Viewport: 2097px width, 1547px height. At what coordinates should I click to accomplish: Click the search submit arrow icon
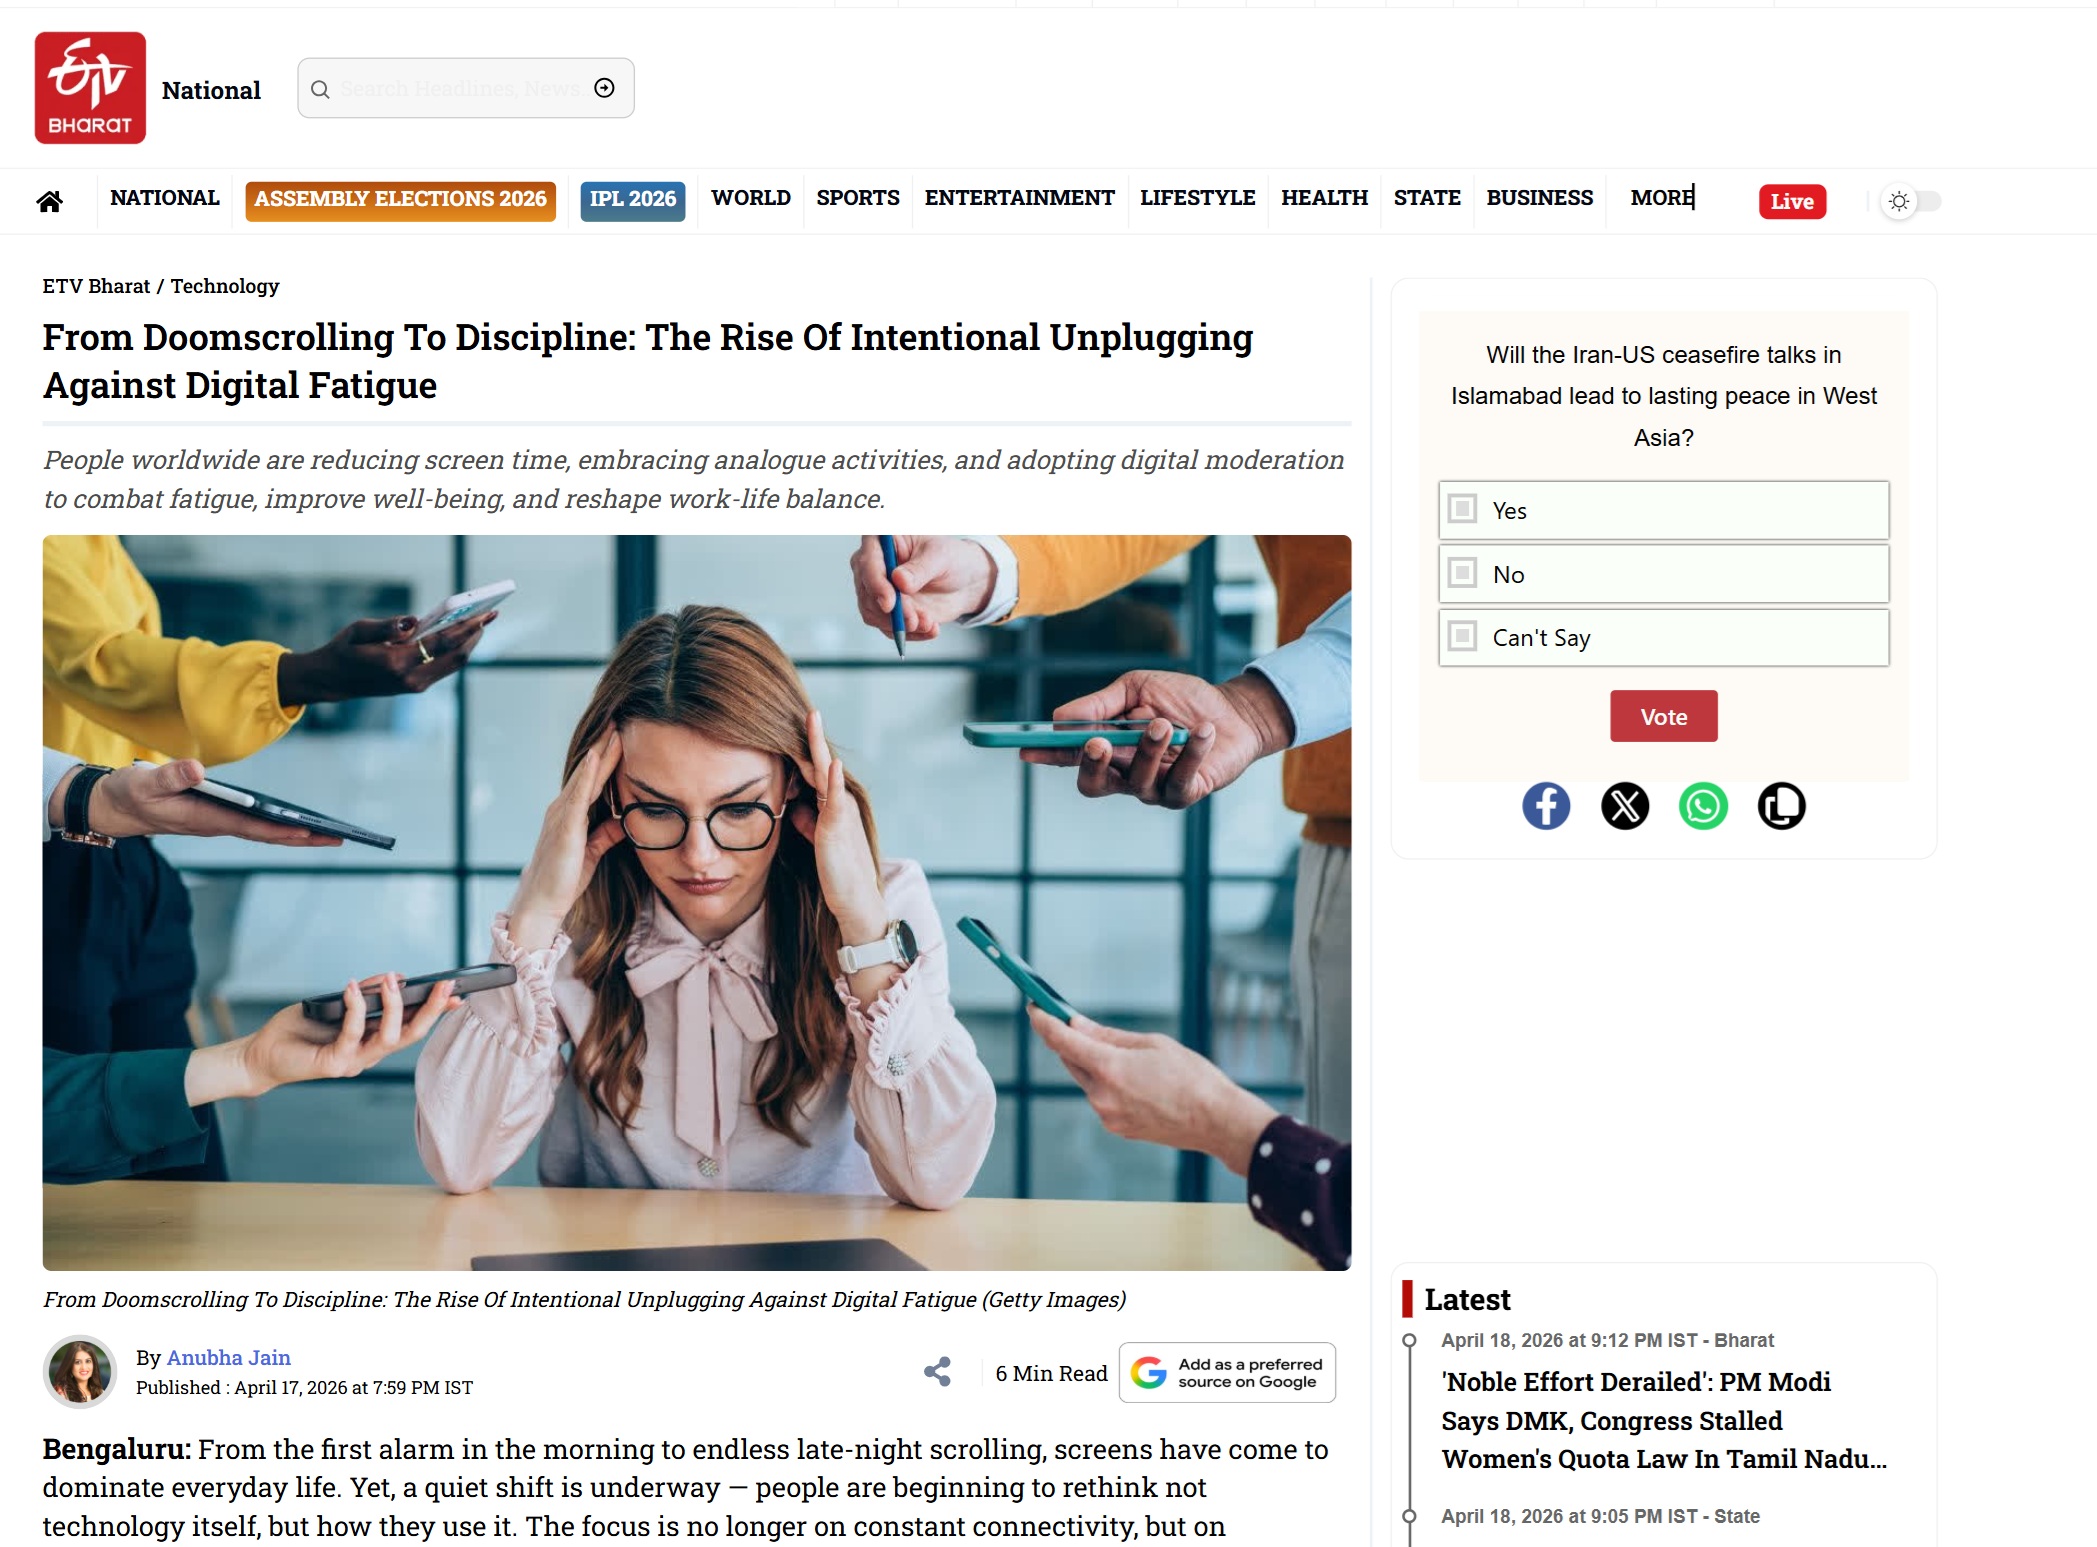pyautogui.click(x=604, y=88)
